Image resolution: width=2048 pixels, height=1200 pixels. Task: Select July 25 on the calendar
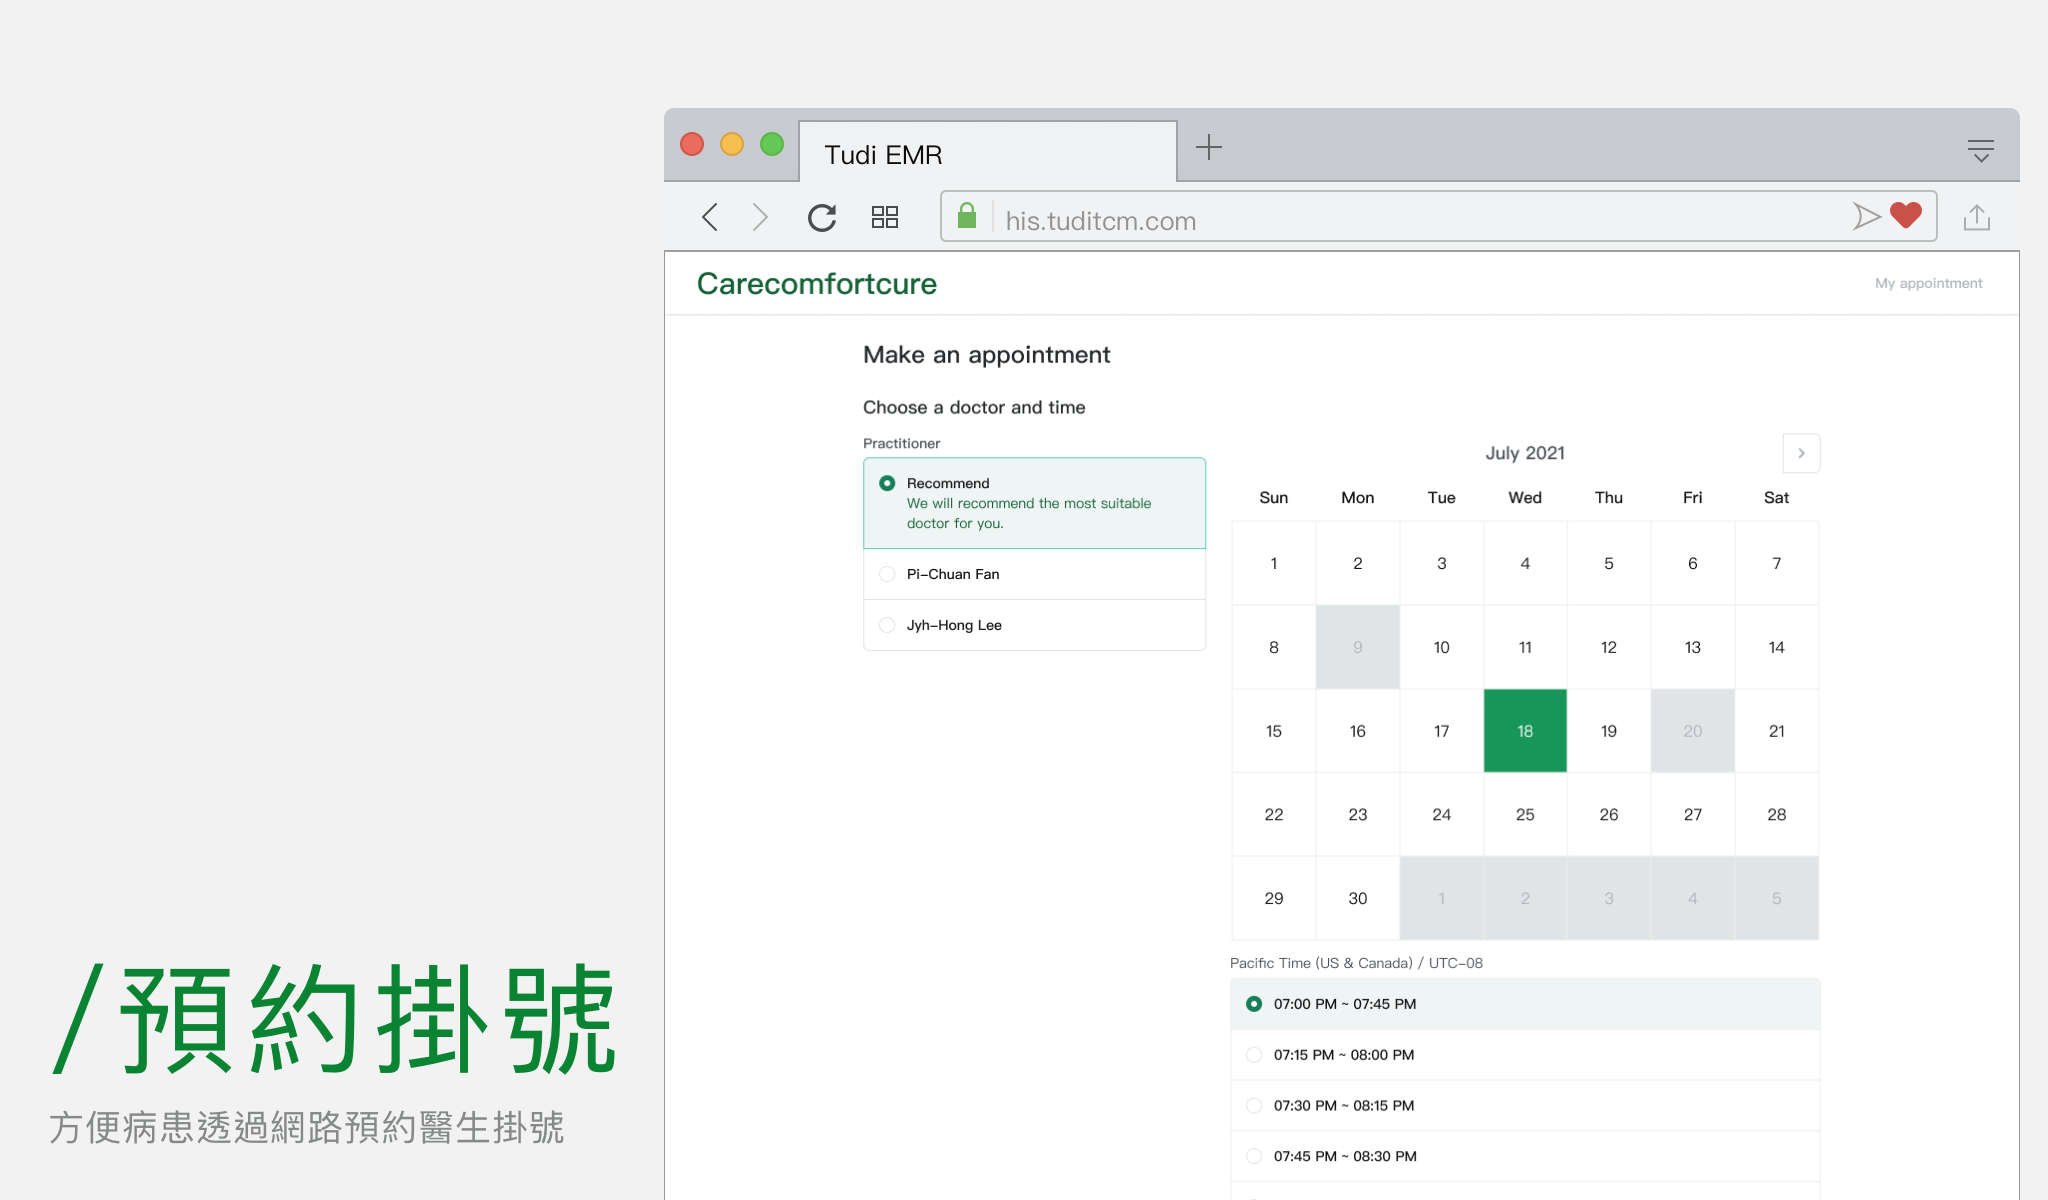coord(1524,814)
